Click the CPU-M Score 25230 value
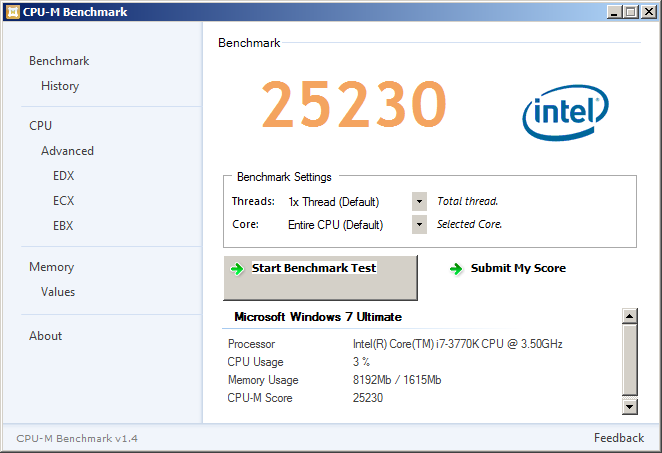The image size is (662, 453). (368, 398)
